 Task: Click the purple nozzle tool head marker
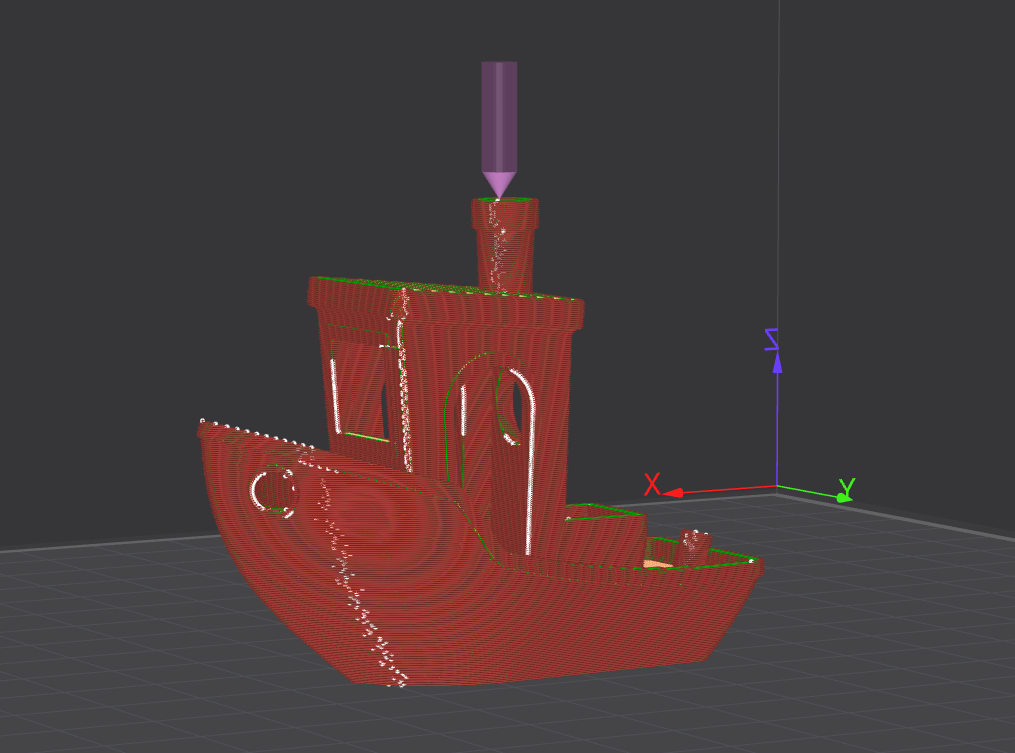click(x=499, y=129)
